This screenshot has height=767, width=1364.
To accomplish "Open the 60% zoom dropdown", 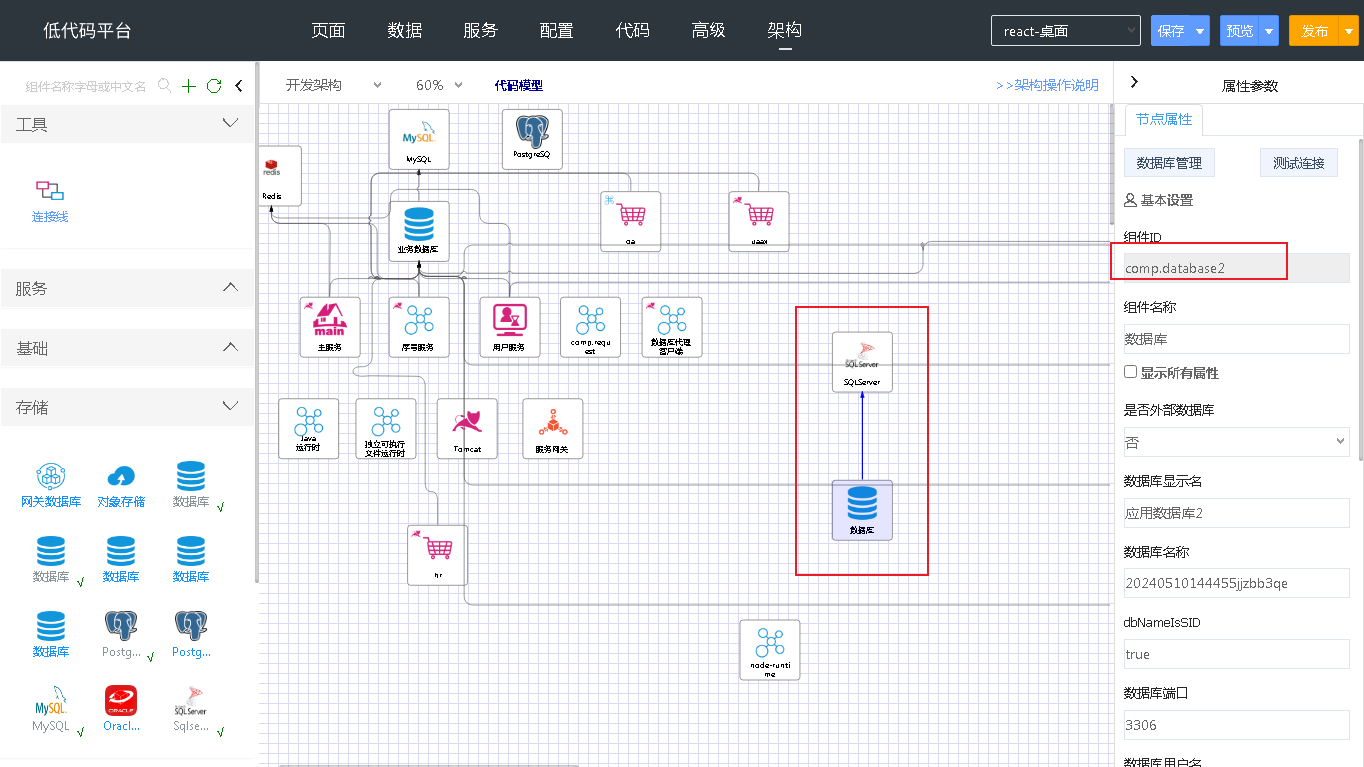I will point(440,86).
